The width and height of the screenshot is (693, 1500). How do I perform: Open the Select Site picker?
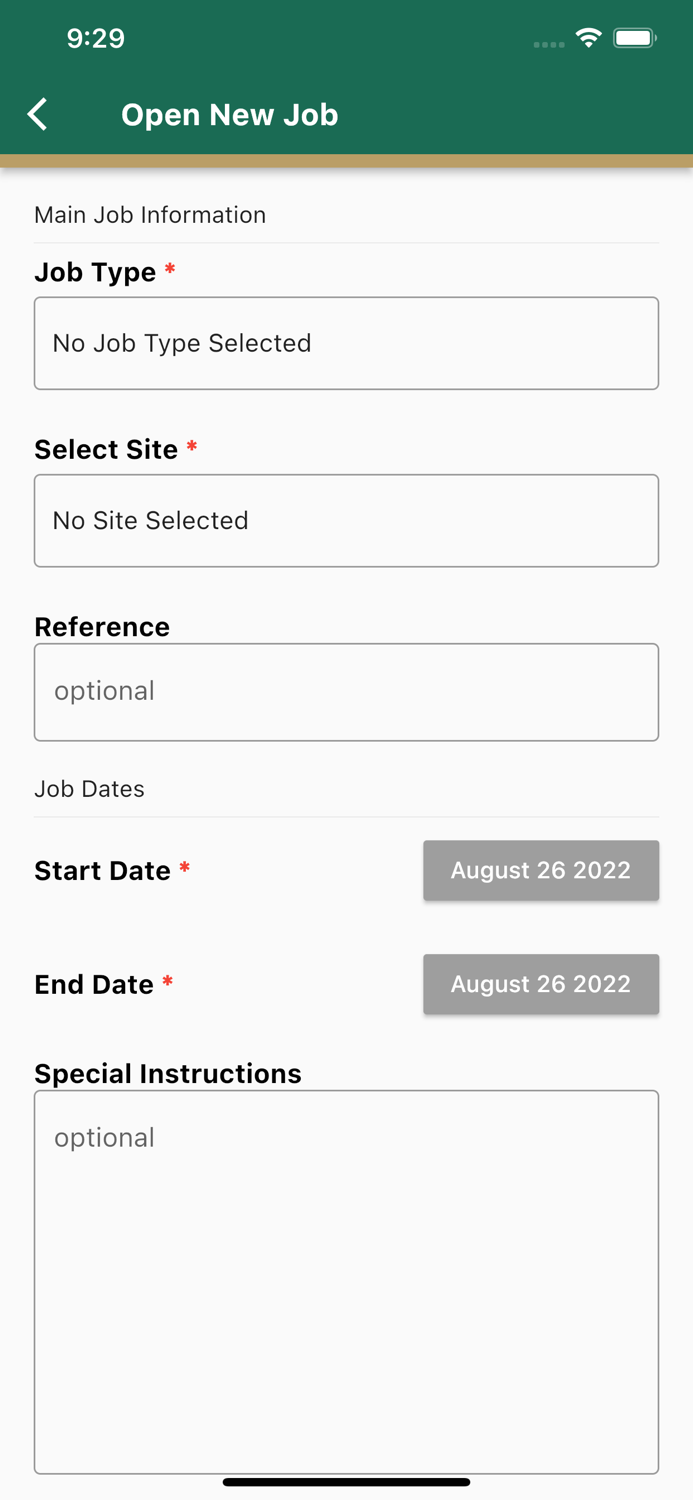click(x=346, y=520)
